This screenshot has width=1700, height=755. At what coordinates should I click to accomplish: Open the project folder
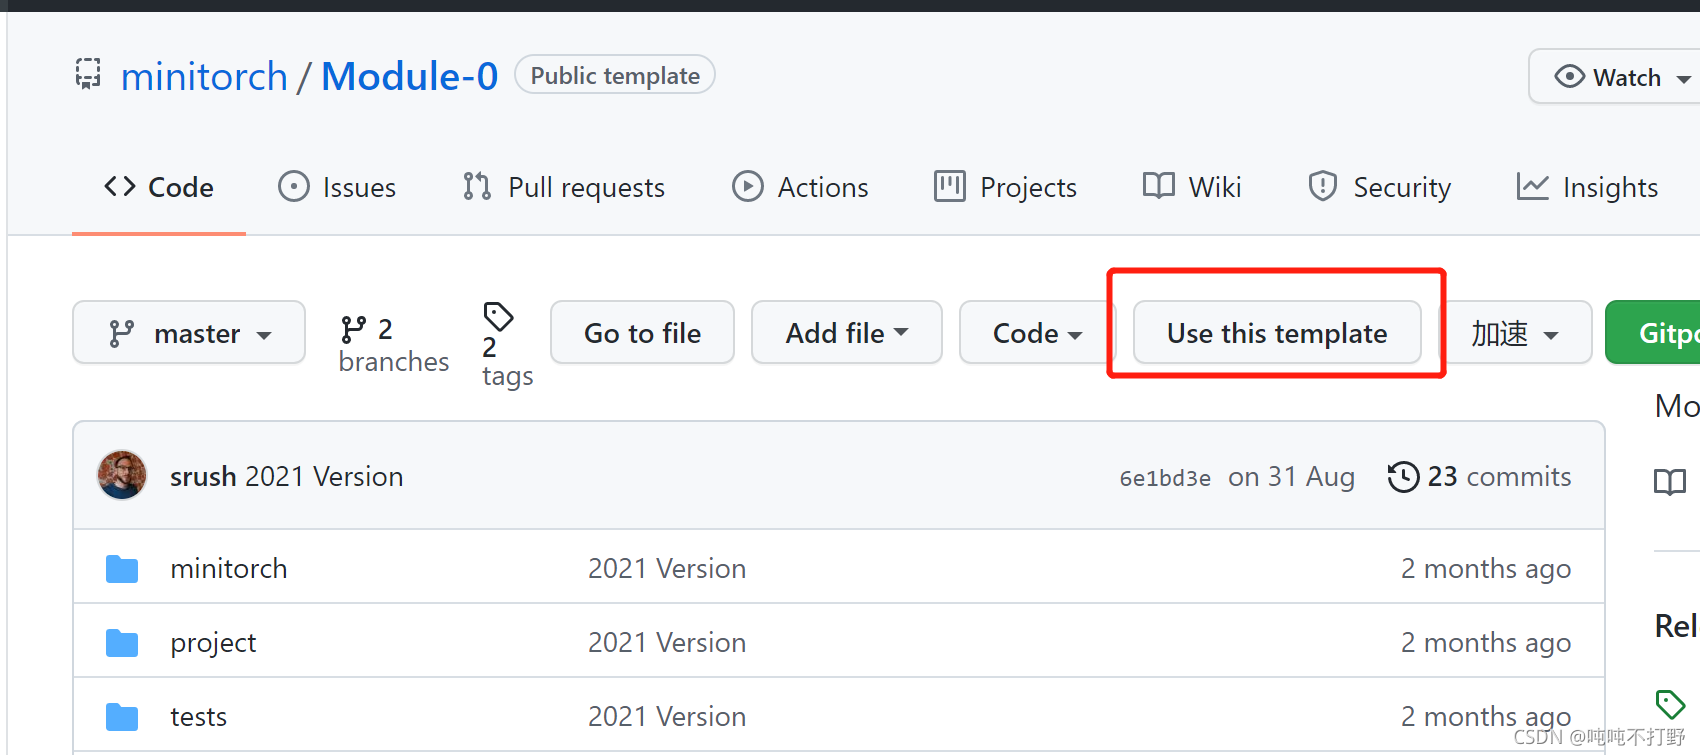coord(213,642)
